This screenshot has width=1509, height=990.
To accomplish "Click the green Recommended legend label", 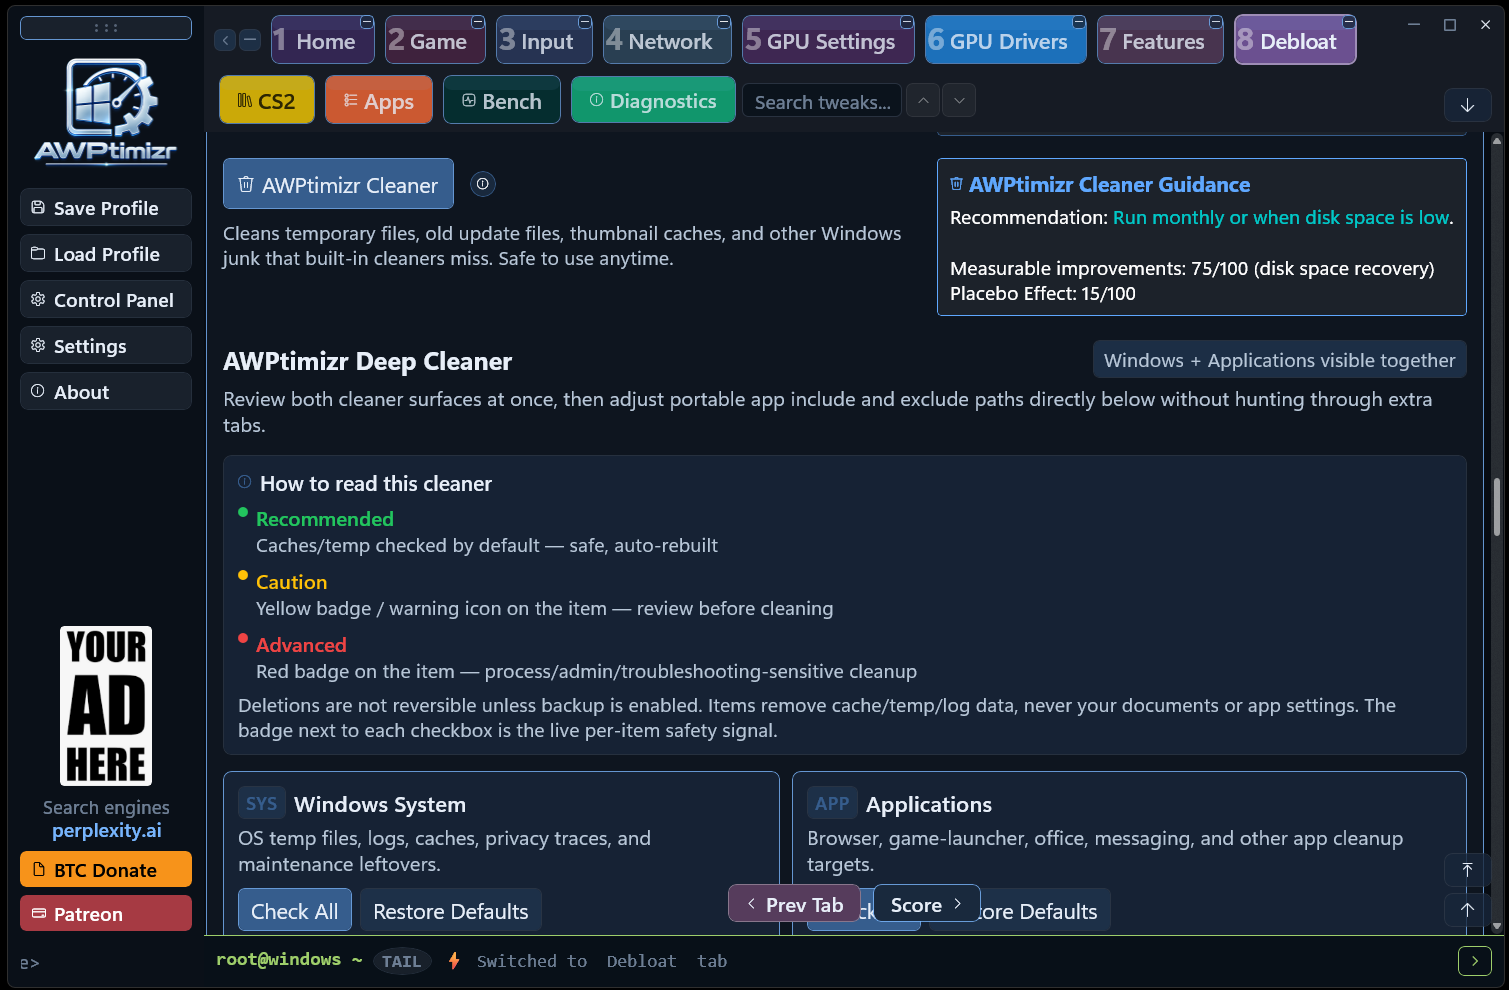I will pos(325,519).
